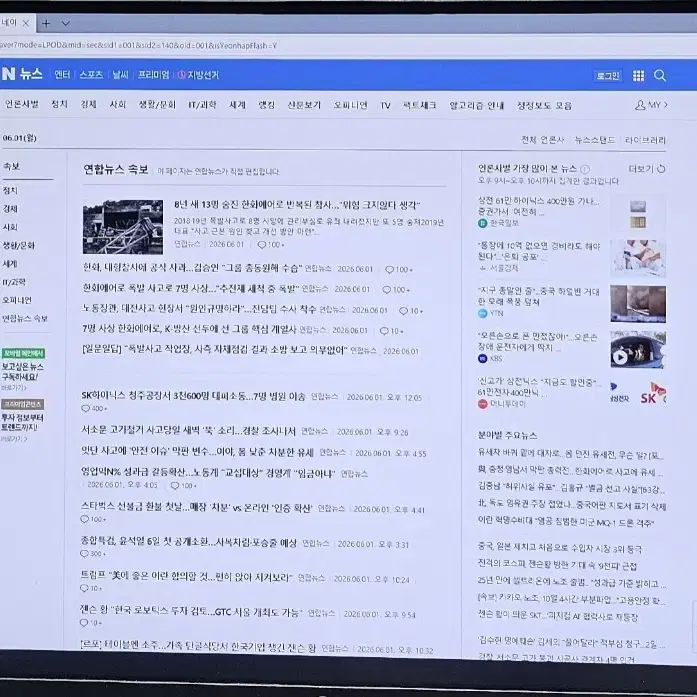The height and width of the screenshot is (697, 697).
Task: Open the 보고싶은 뉴스 구독하세요 banner
Action: [x=23, y=370]
